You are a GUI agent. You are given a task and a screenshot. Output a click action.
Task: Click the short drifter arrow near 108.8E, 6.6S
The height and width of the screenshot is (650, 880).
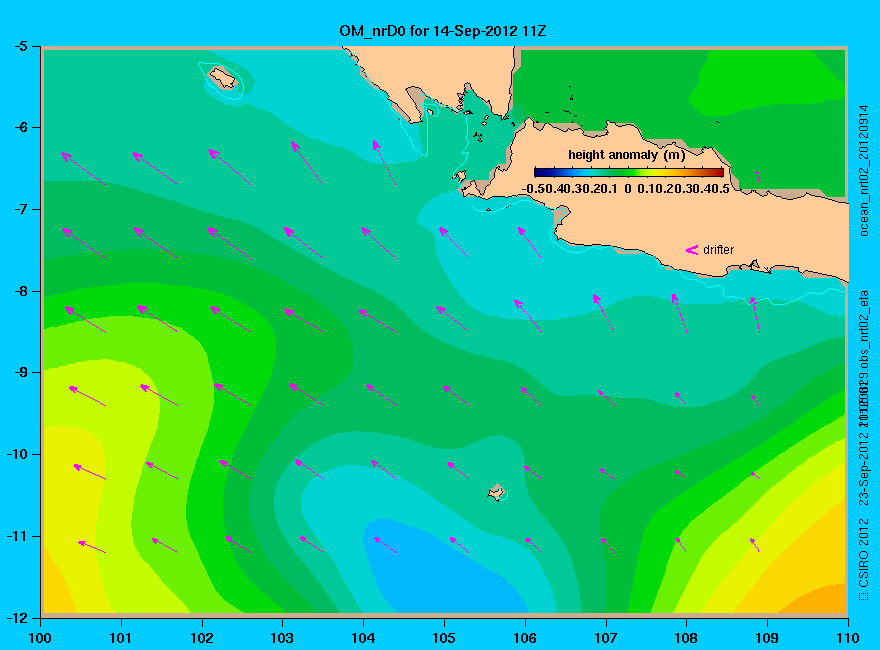coord(758,178)
